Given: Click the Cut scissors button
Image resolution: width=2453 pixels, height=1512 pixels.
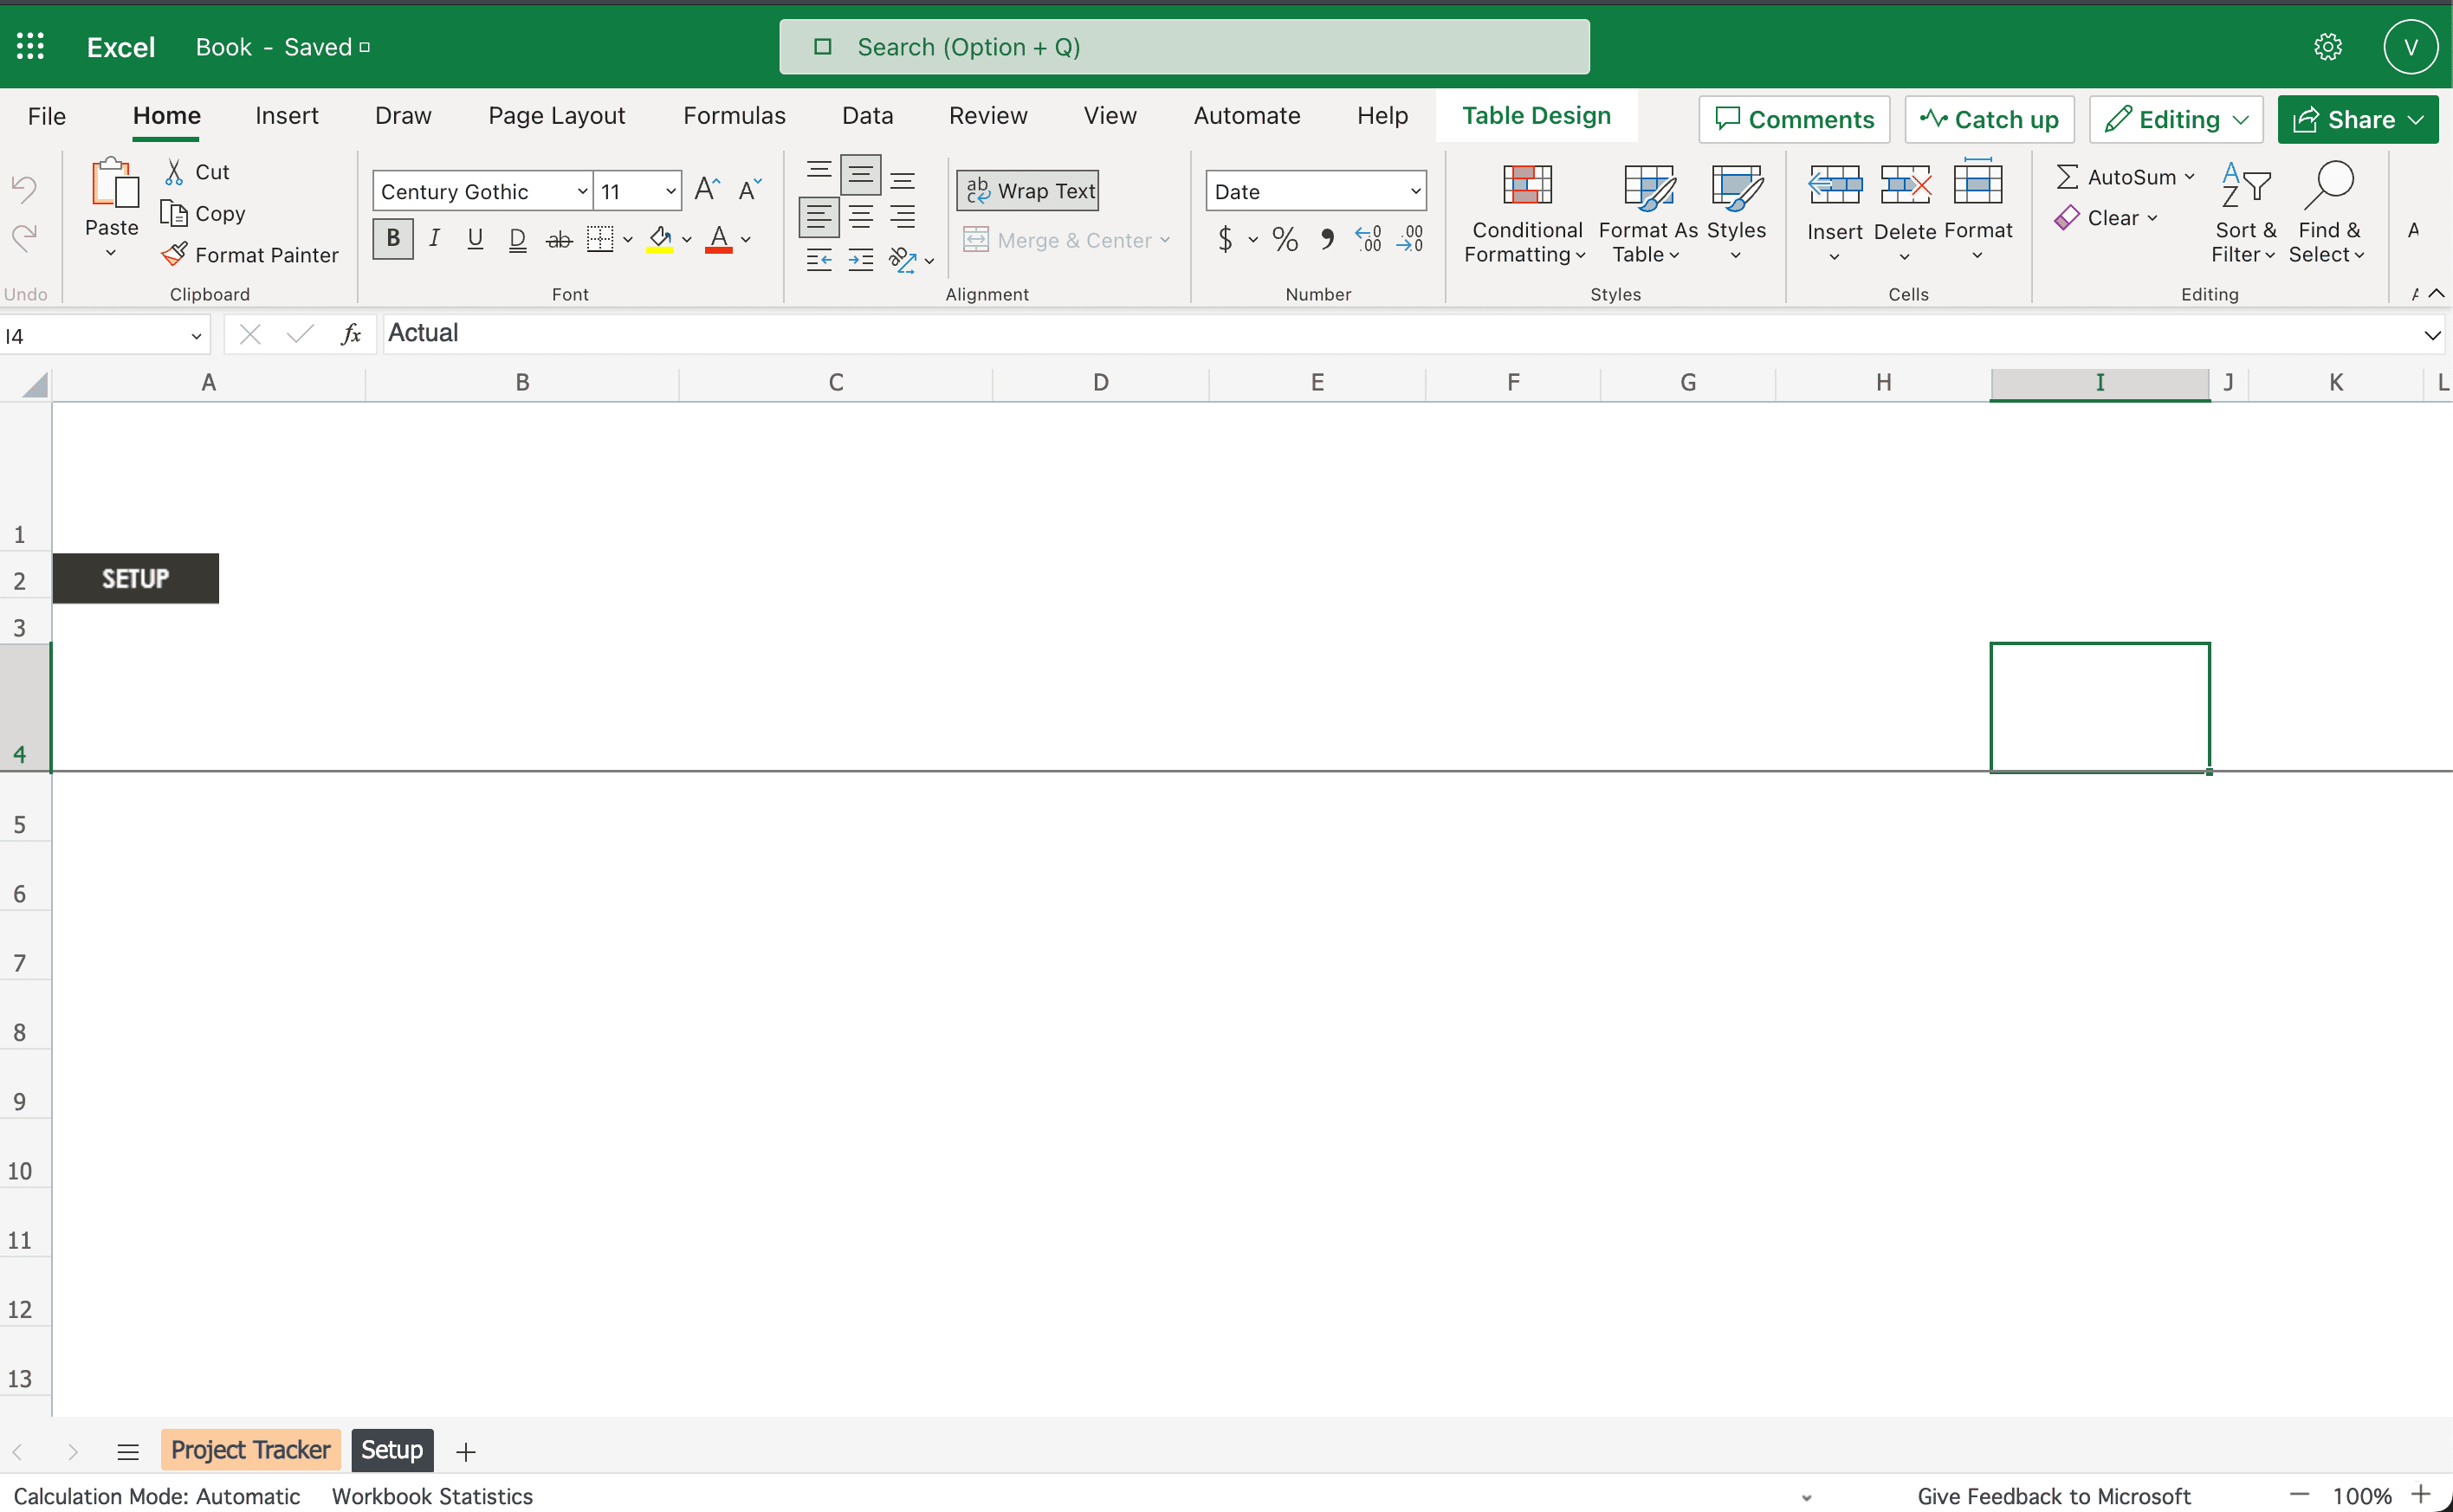Looking at the screenshot, I should (x=197, y=172).
